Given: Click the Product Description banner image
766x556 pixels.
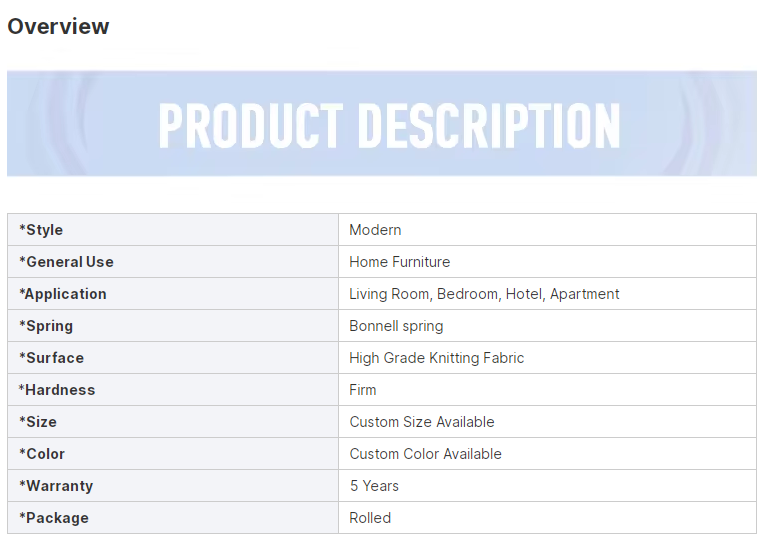Looking at the screenshot, I should coord(382,124).
